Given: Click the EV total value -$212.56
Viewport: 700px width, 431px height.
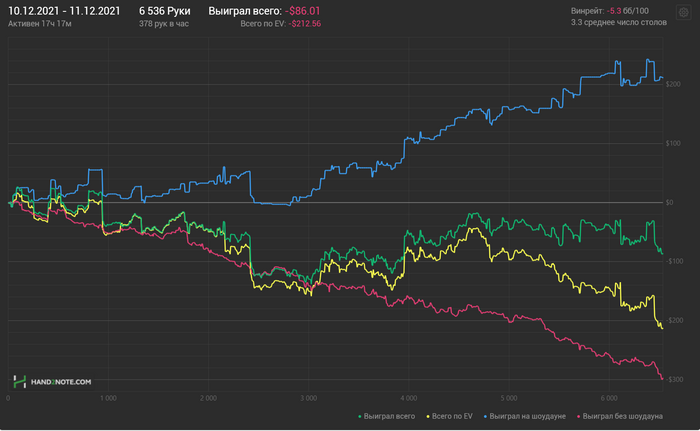Looking at the screenshot, I should 304,24.
